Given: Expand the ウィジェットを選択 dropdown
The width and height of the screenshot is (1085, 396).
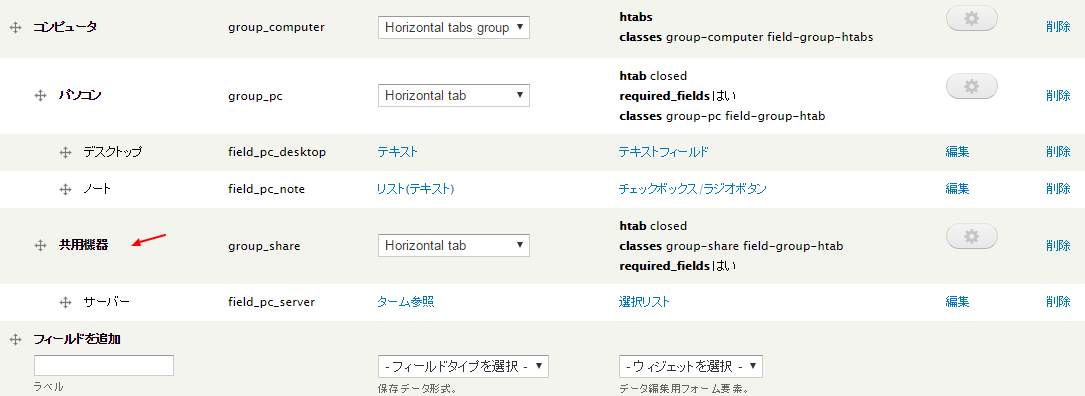Looking at the screenshot, I should (x=691, y=366).
